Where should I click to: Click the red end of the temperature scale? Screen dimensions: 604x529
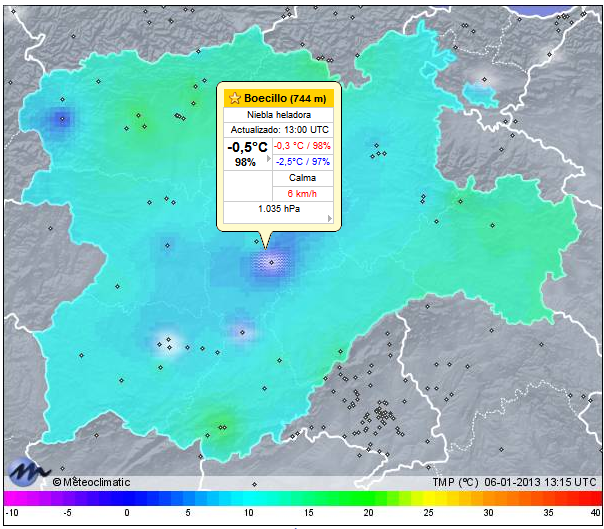tap(595, 498)
